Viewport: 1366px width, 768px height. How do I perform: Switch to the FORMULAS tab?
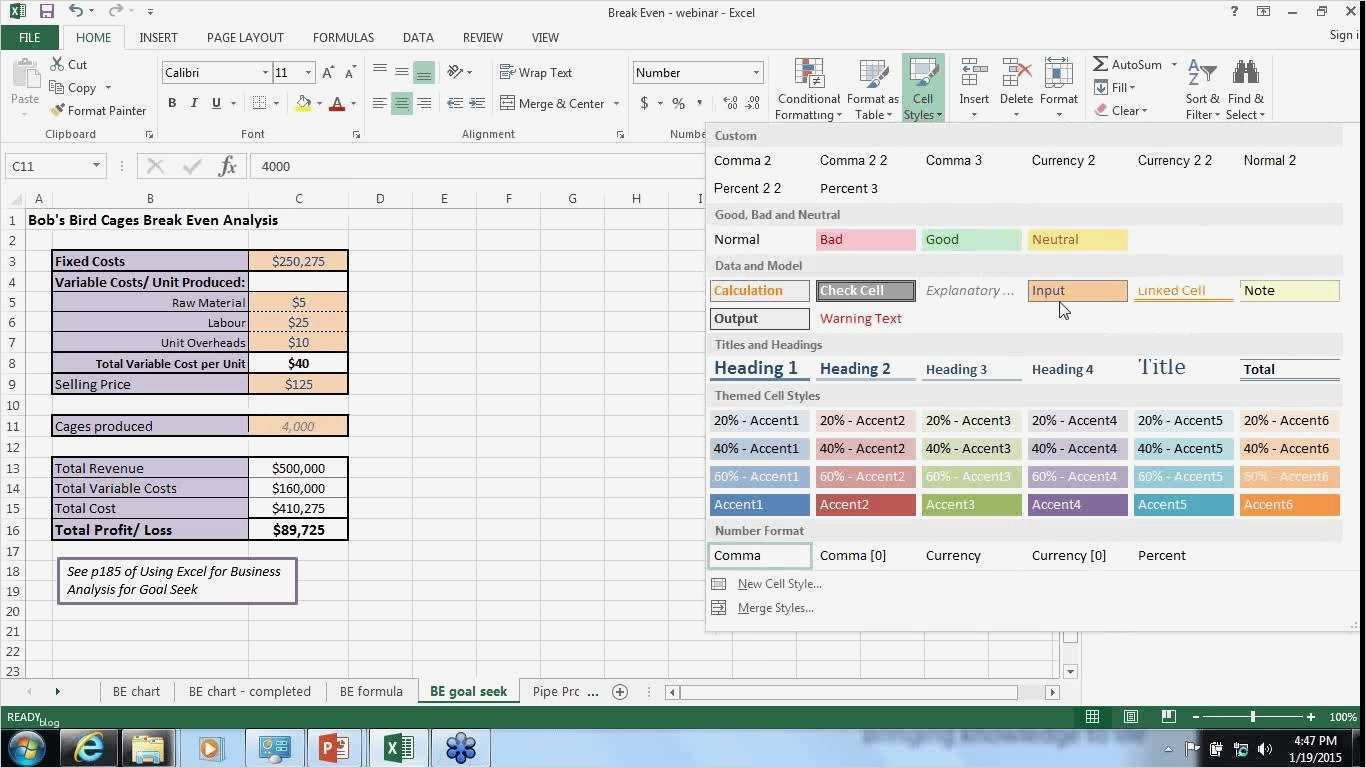[343, 37]
